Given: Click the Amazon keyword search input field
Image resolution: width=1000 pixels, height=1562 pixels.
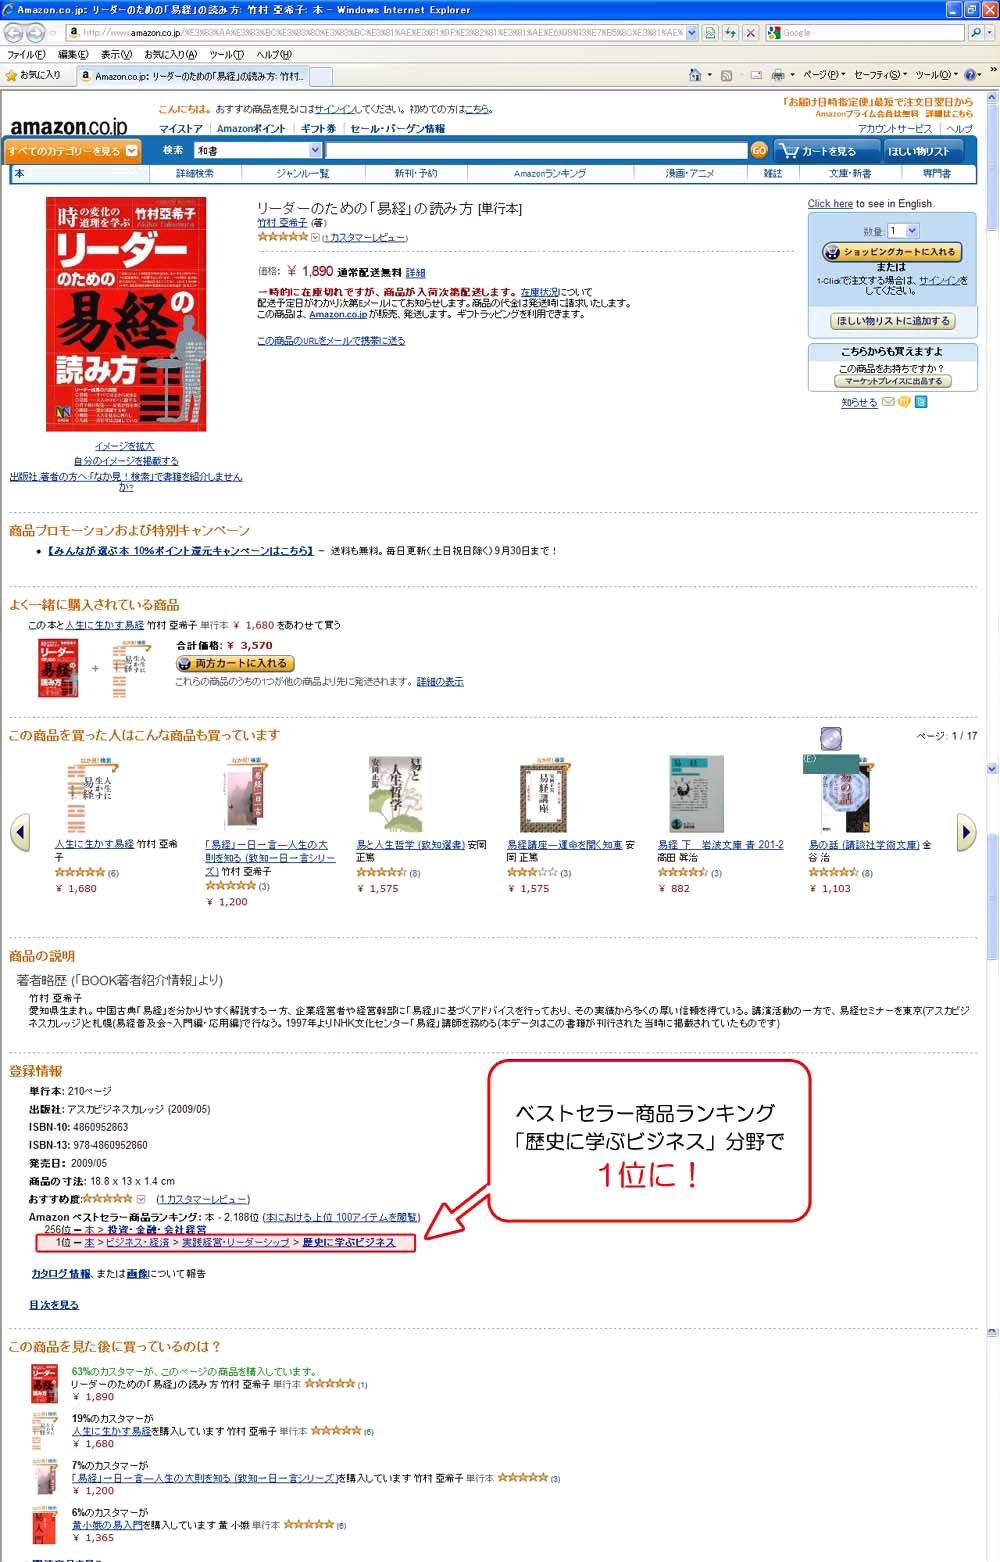Looking at the screenshot, I should point(536,150).
